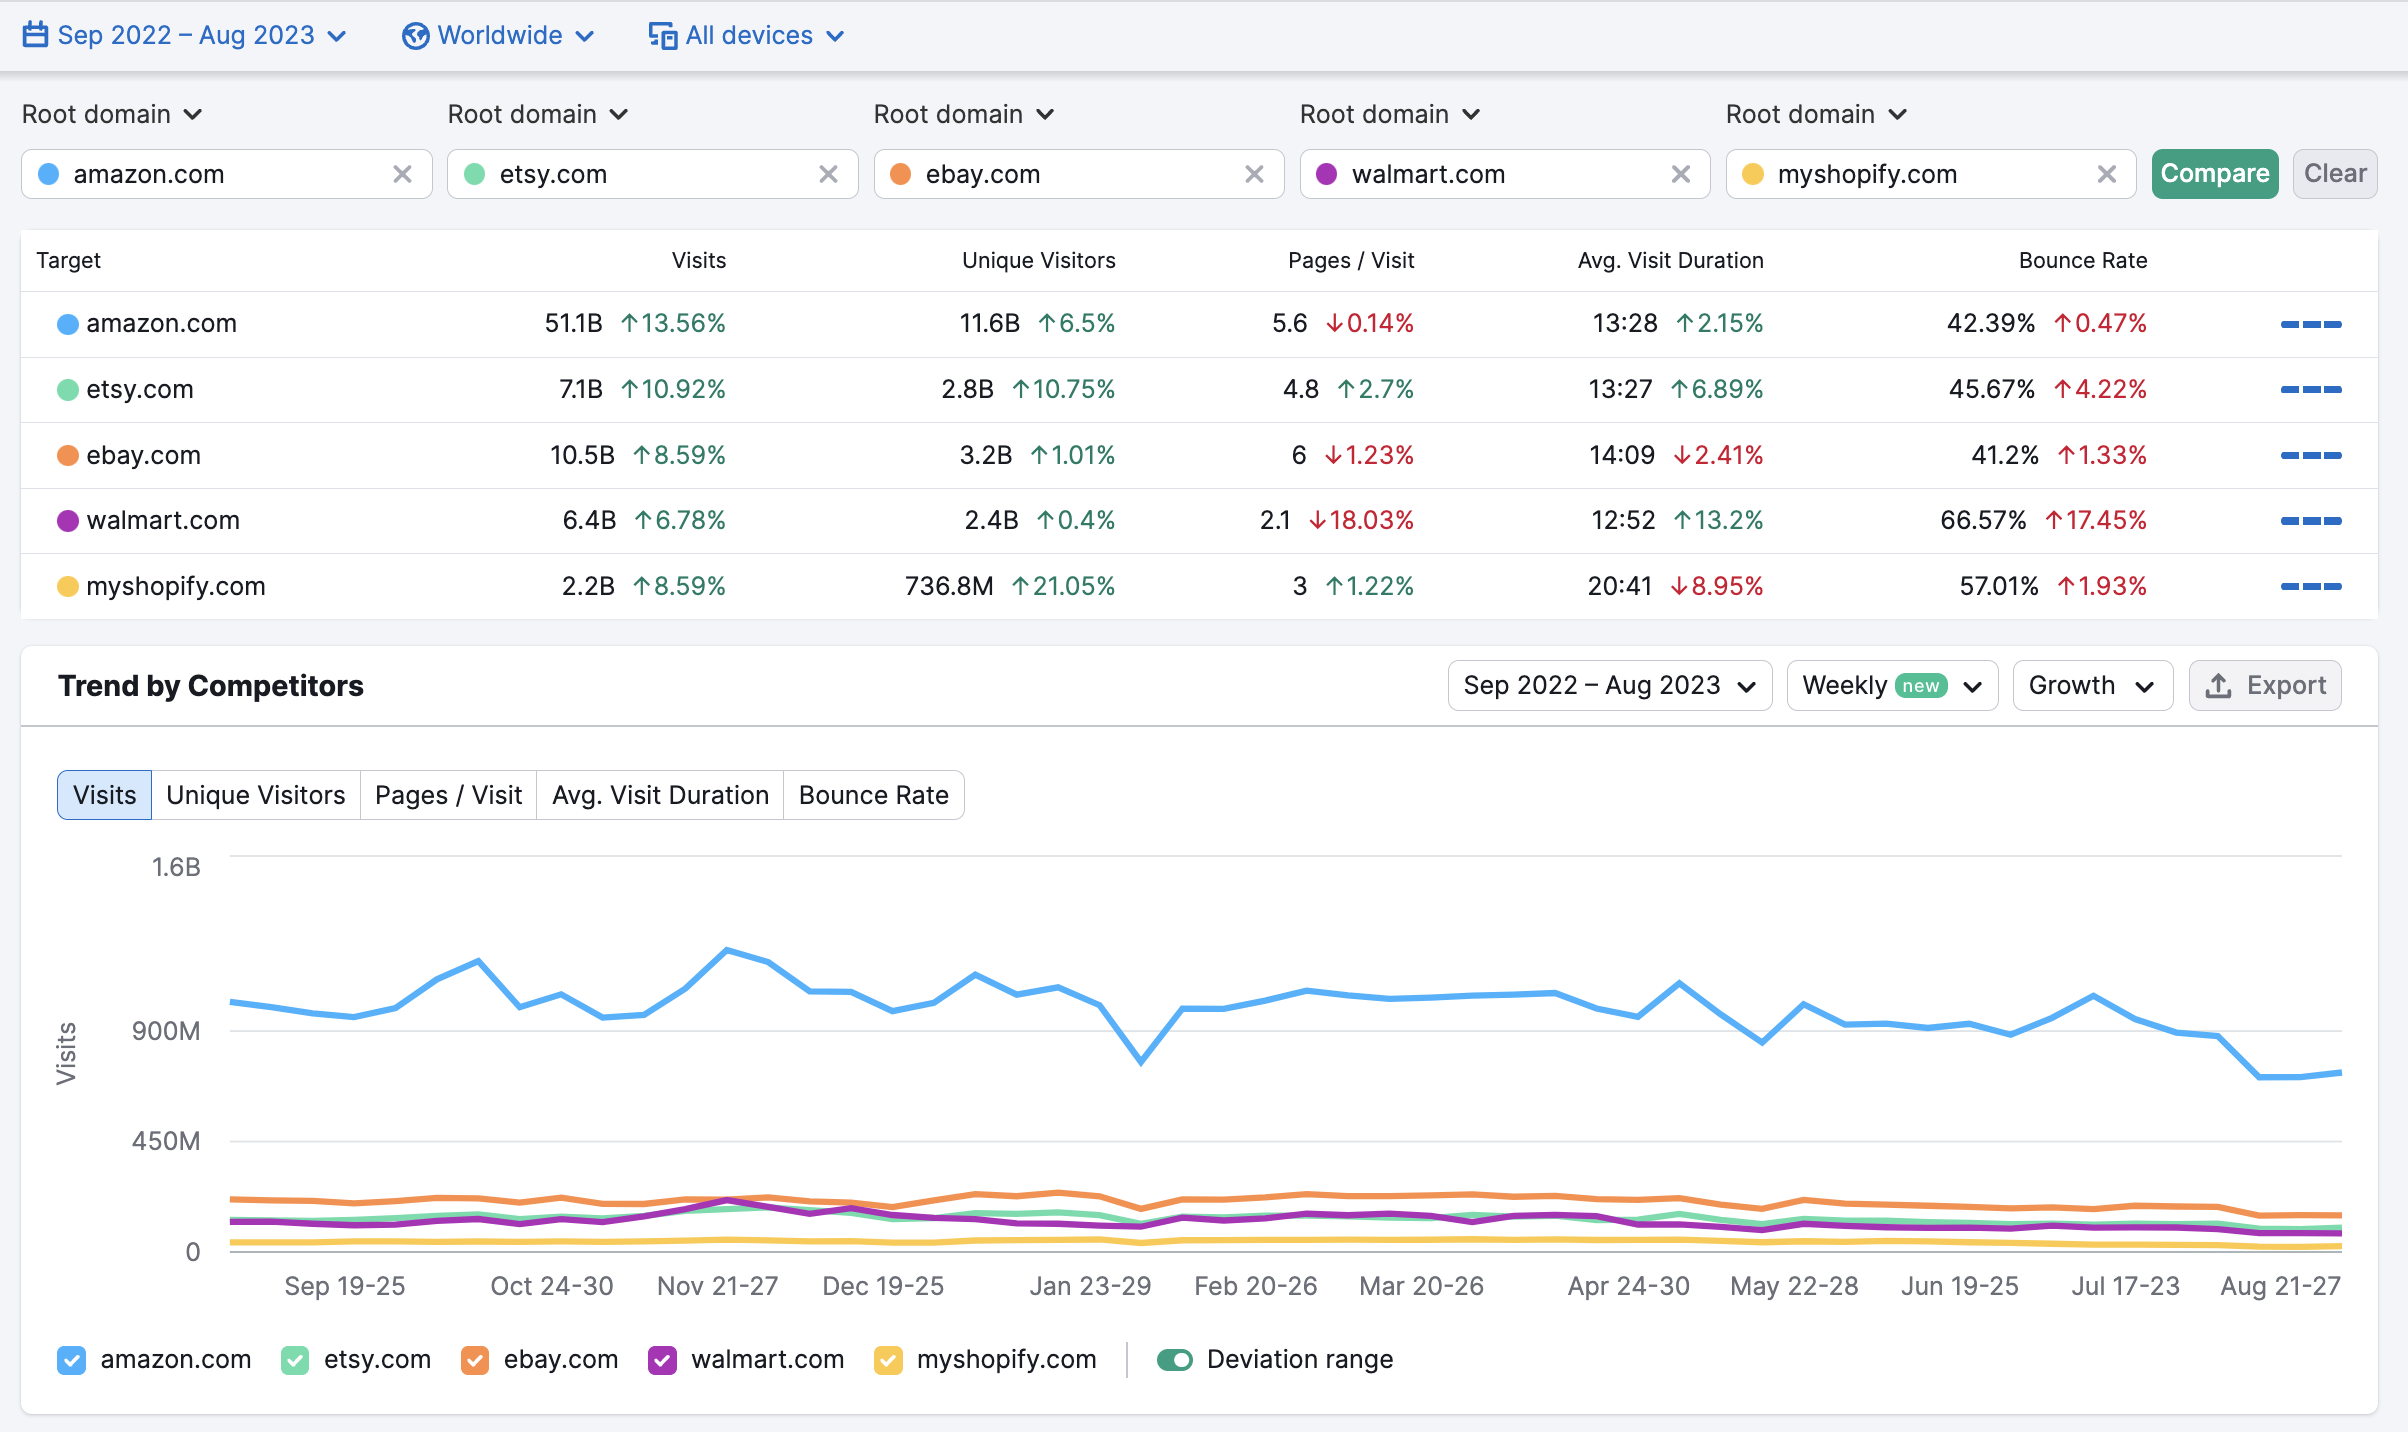Switch to the Unique Visitors tab
This screenshot has width=2408, height=1432.
click(x=256, y=795)
